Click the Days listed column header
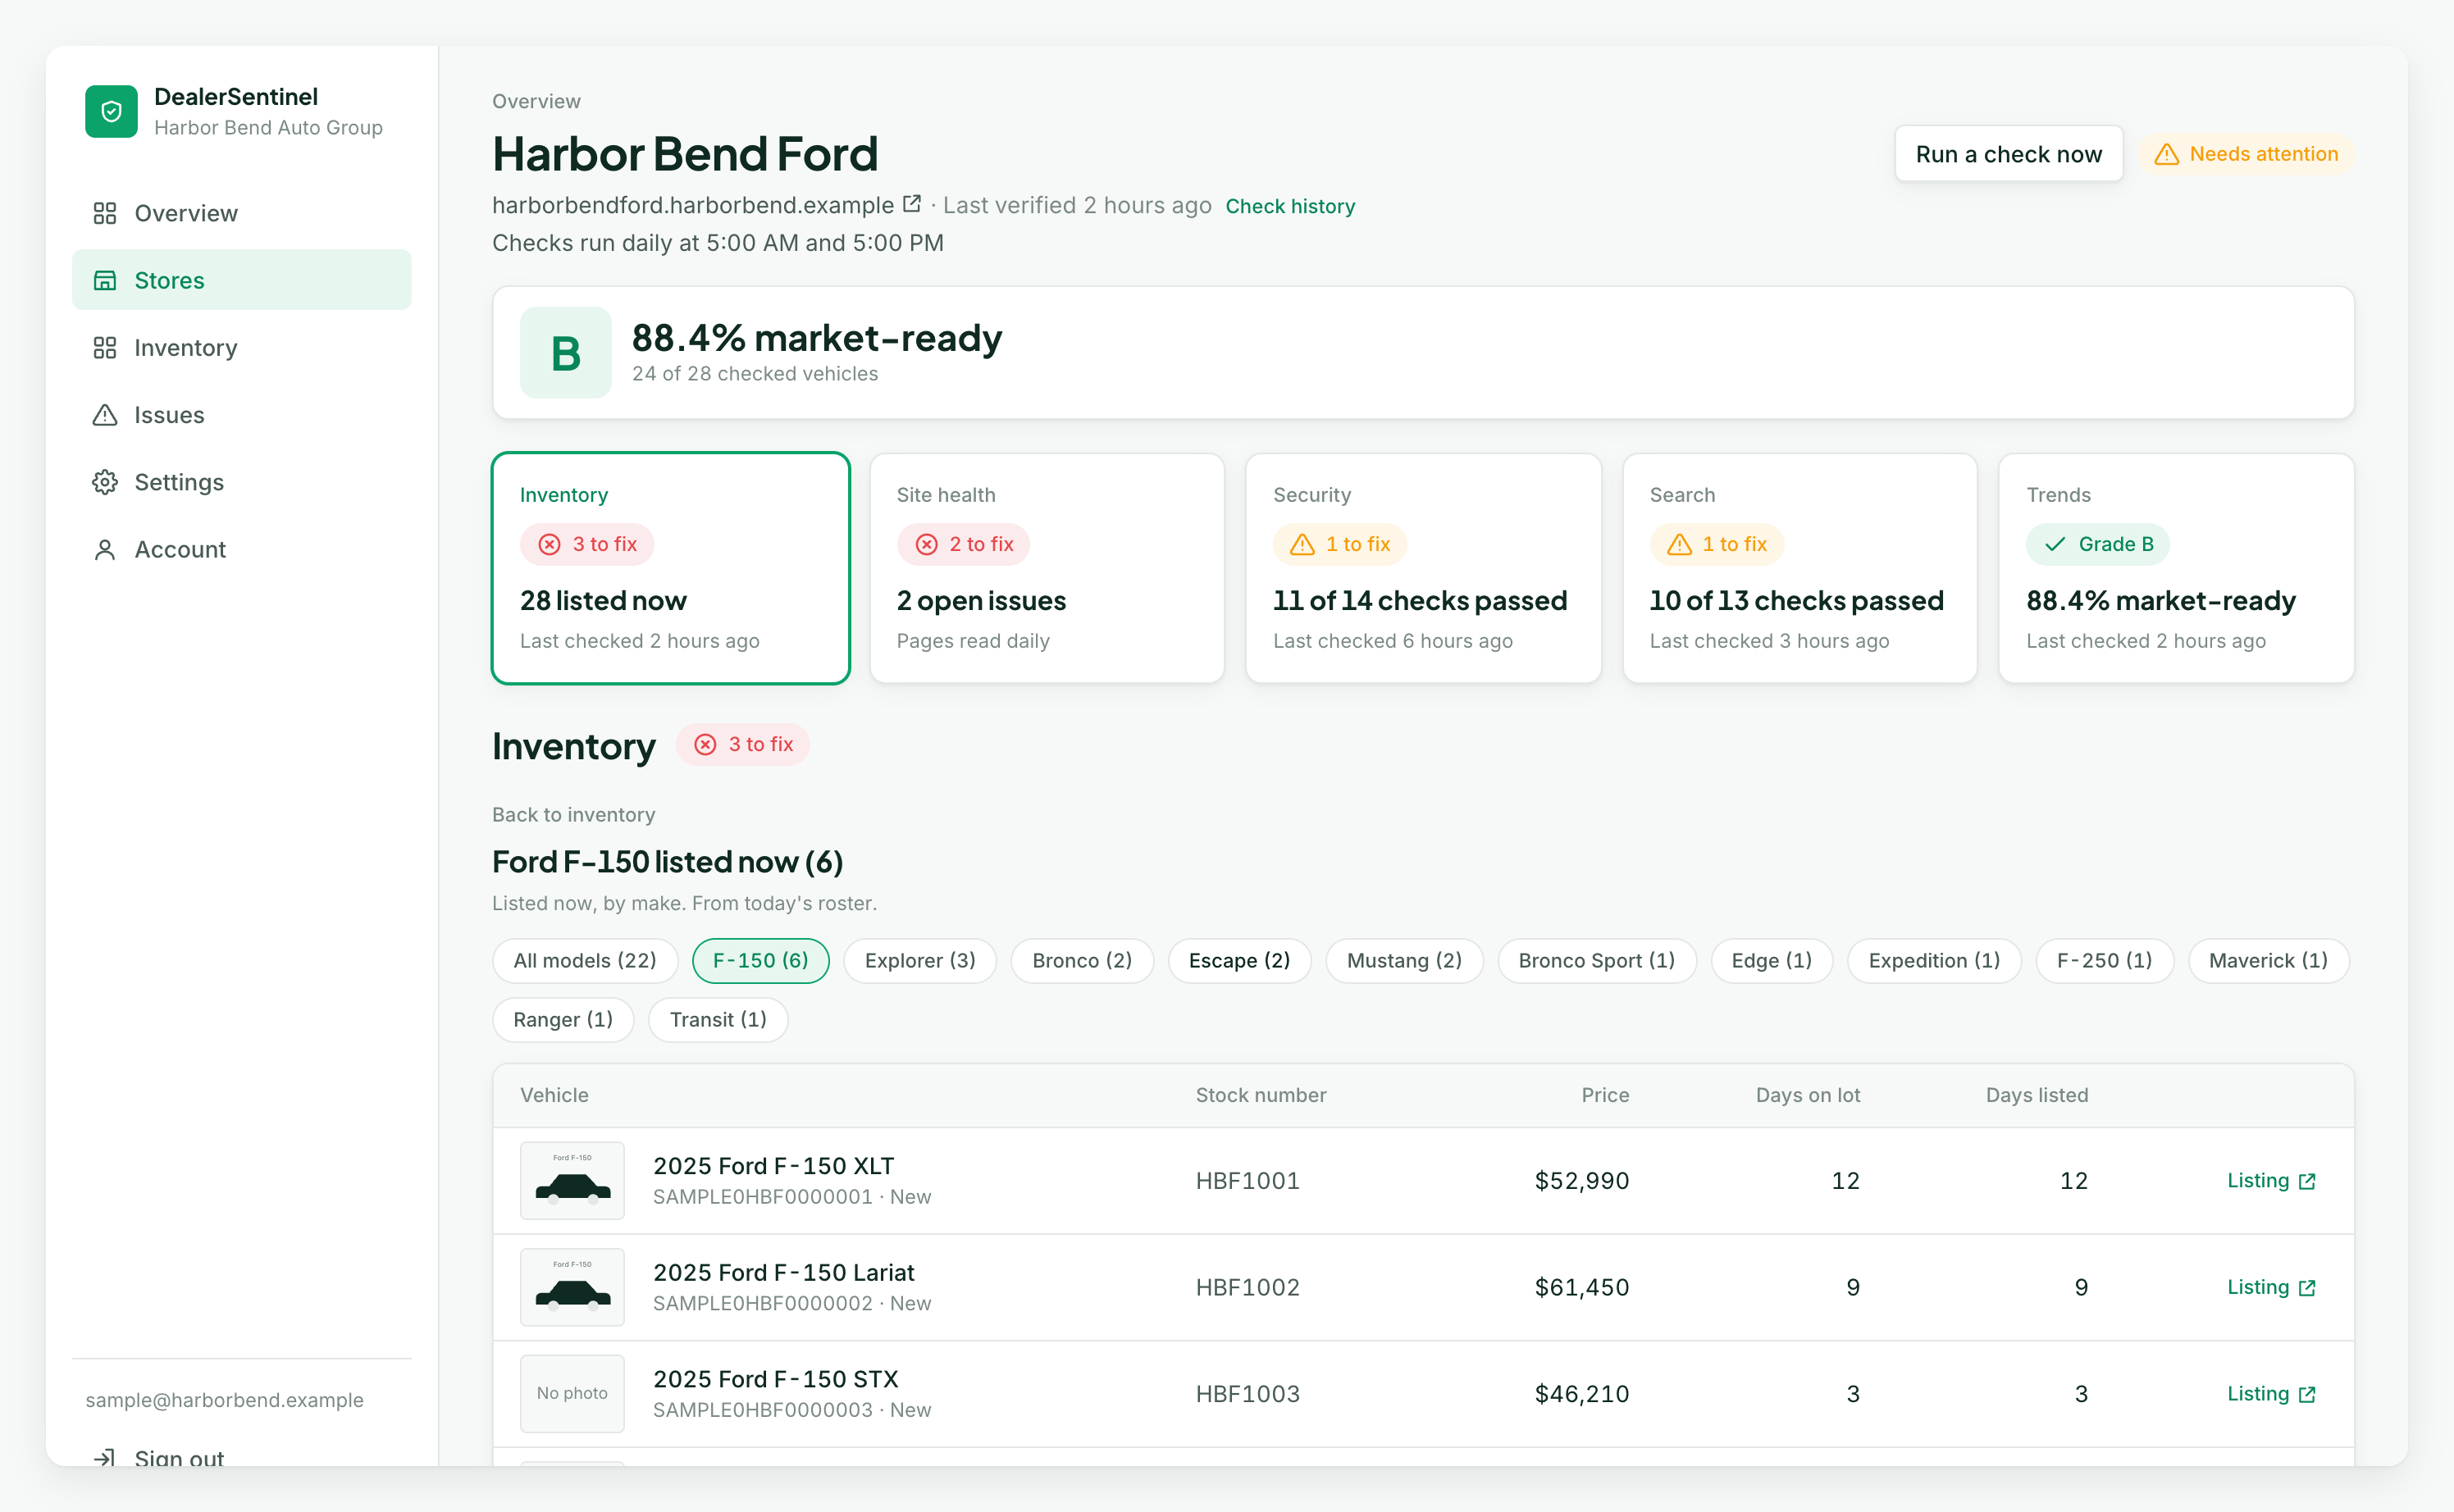This screenshot has width=2454, height=1512. 2036,1095
